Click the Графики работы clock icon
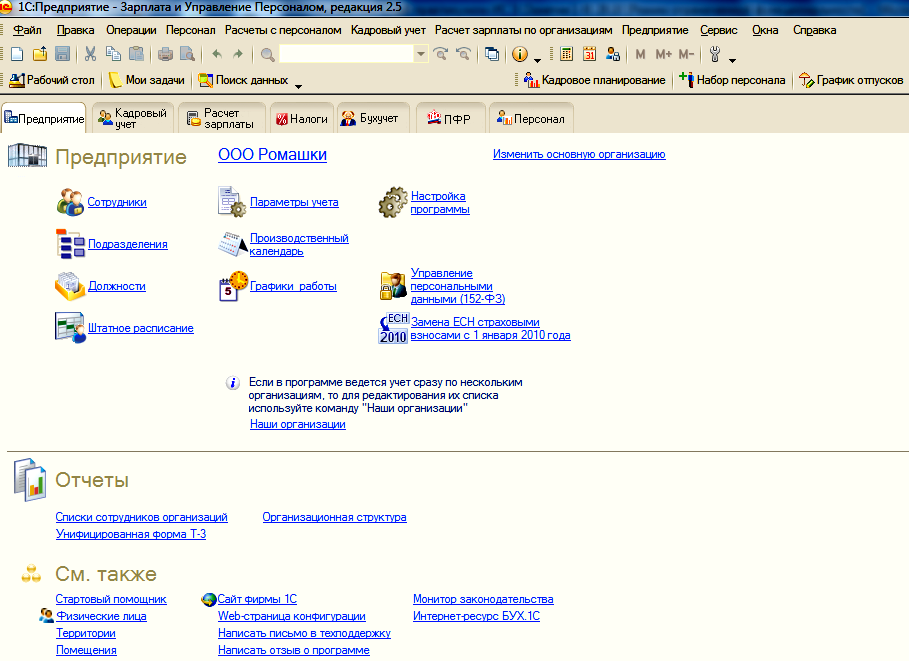 [233, 286]
